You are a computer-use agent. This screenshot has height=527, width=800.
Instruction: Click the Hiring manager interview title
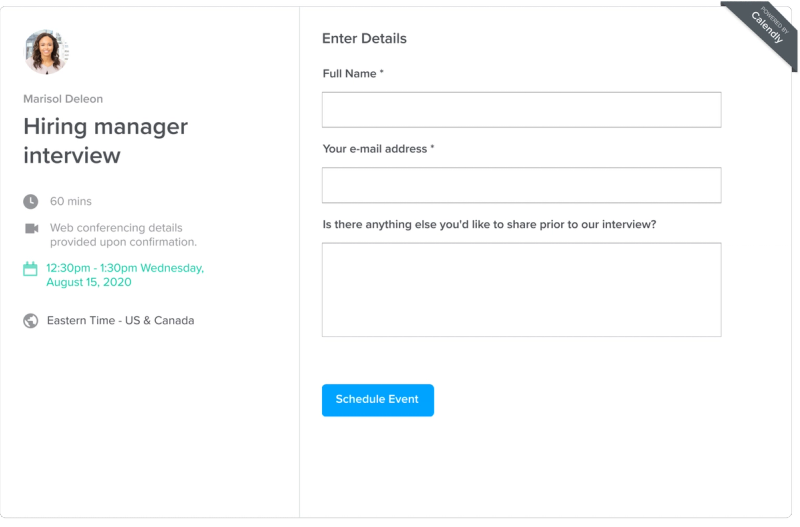pyautogui.click(x=106, y=141)
